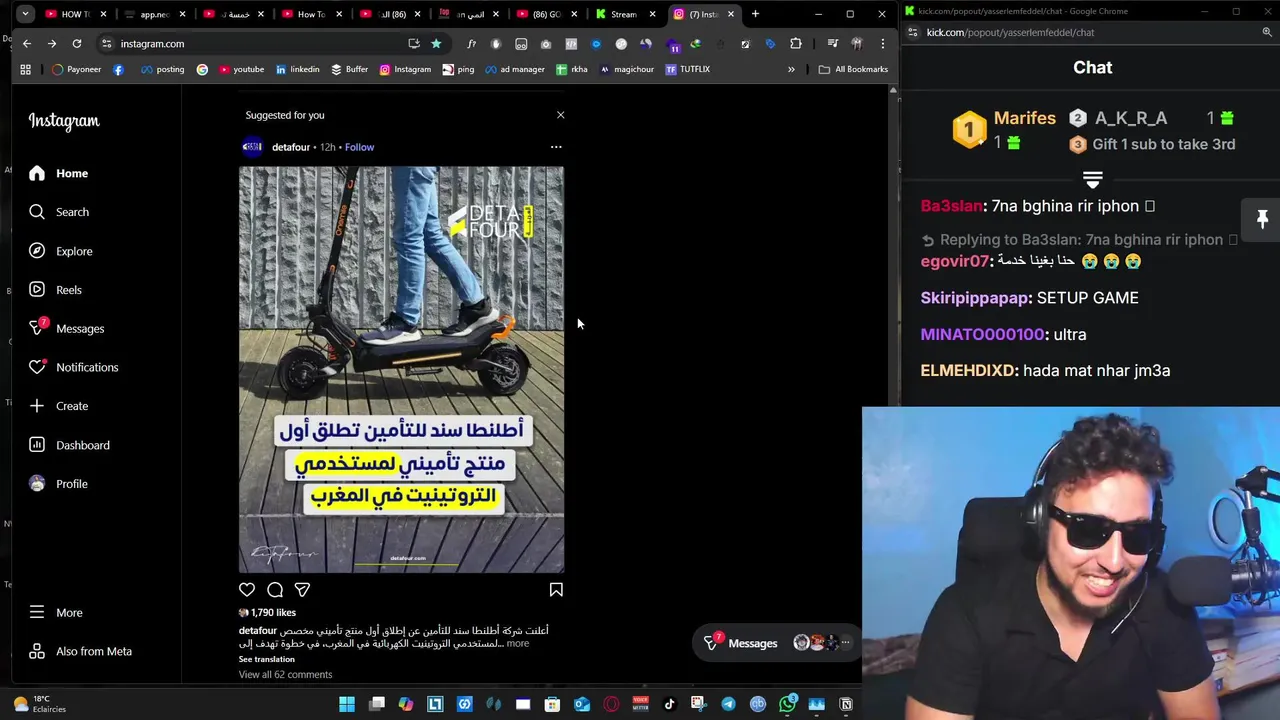
Task: Open Windows Start menu
Action: (x=347, y=704)
